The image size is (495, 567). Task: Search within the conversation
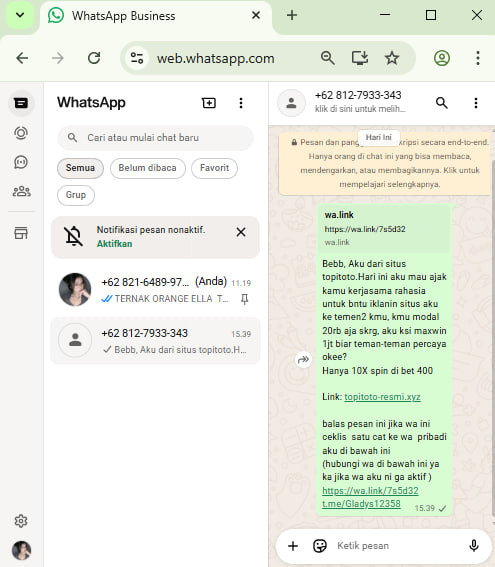click(441, 103)
